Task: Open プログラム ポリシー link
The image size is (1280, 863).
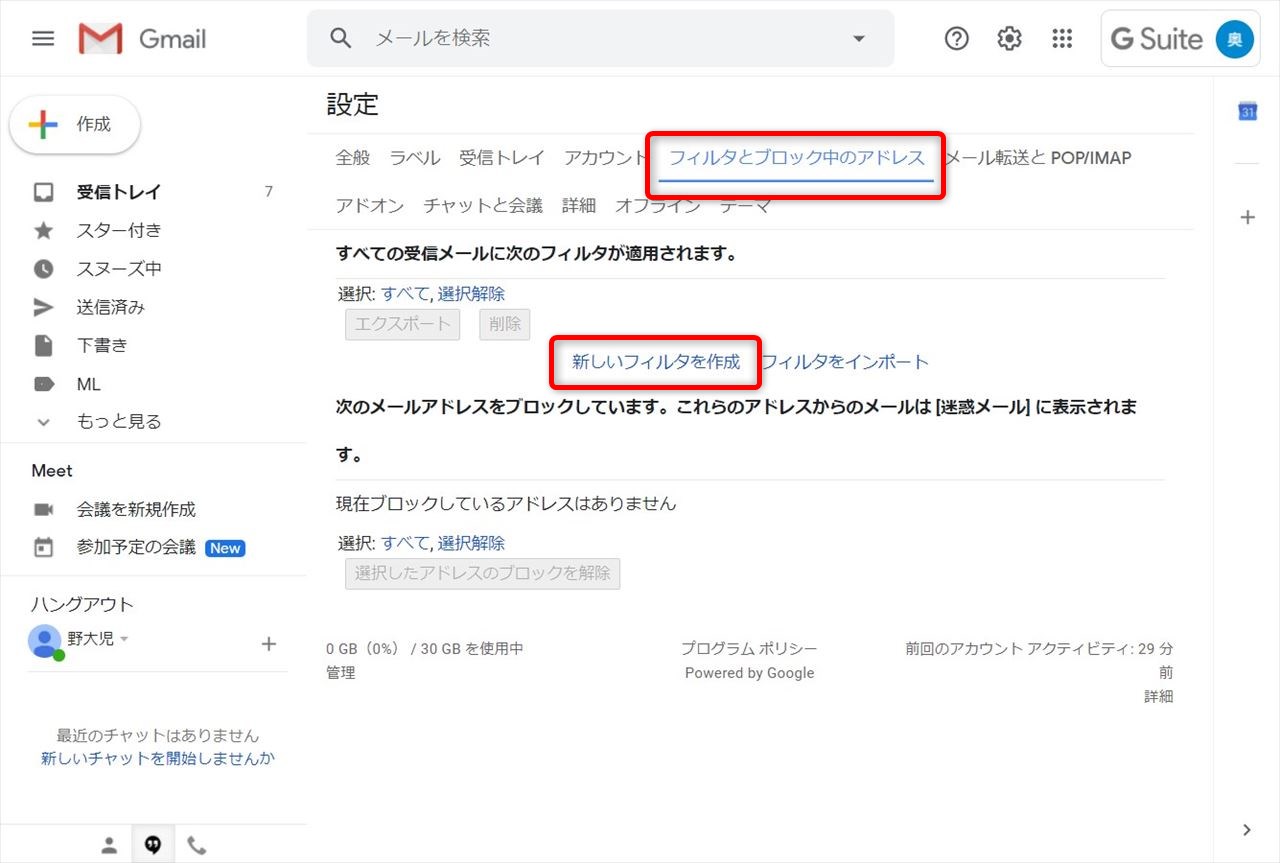Action: point(749,649)
